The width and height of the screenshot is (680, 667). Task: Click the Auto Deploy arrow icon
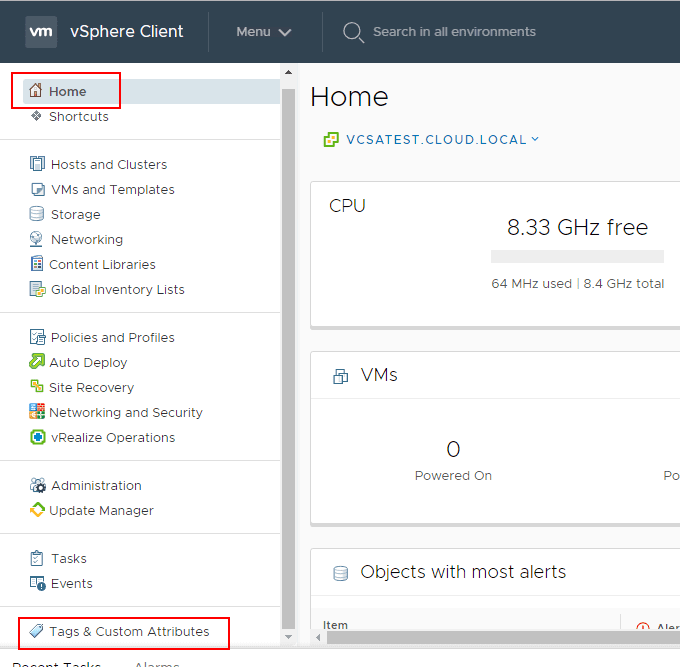click(x=37, y=362)
